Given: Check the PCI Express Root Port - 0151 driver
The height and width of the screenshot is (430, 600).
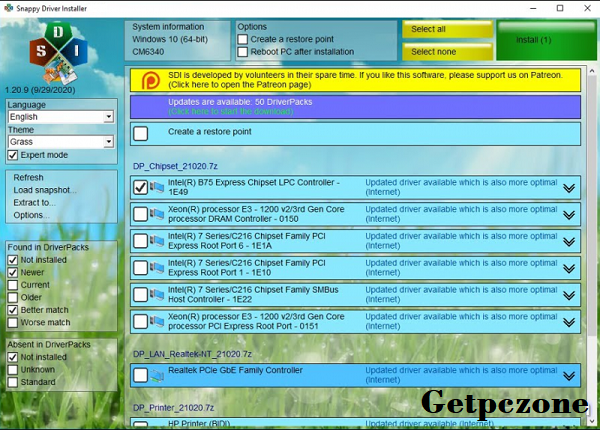Looking at the screenshot, I should pos(140,321).
